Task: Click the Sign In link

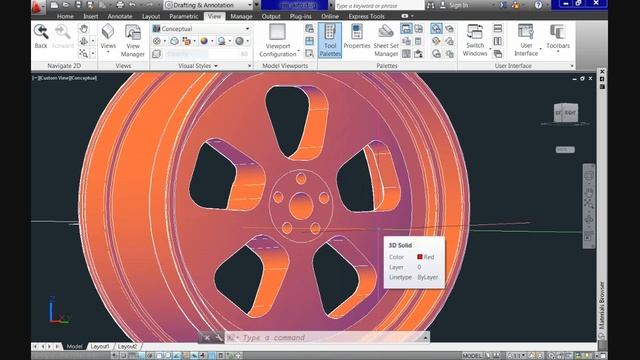Action: coord(458,5)
